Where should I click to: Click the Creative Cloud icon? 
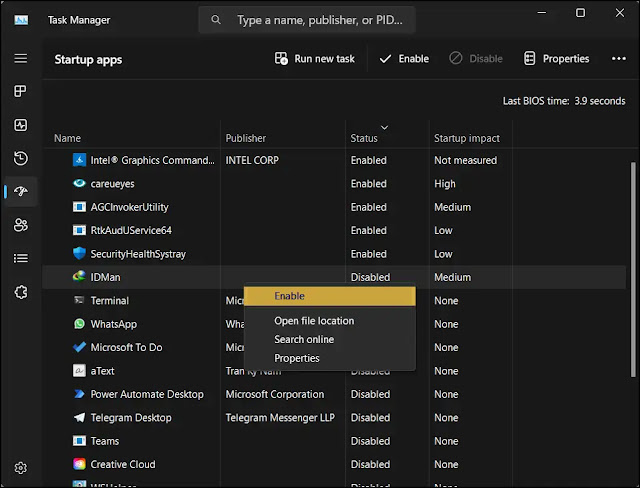click(79, 464)
